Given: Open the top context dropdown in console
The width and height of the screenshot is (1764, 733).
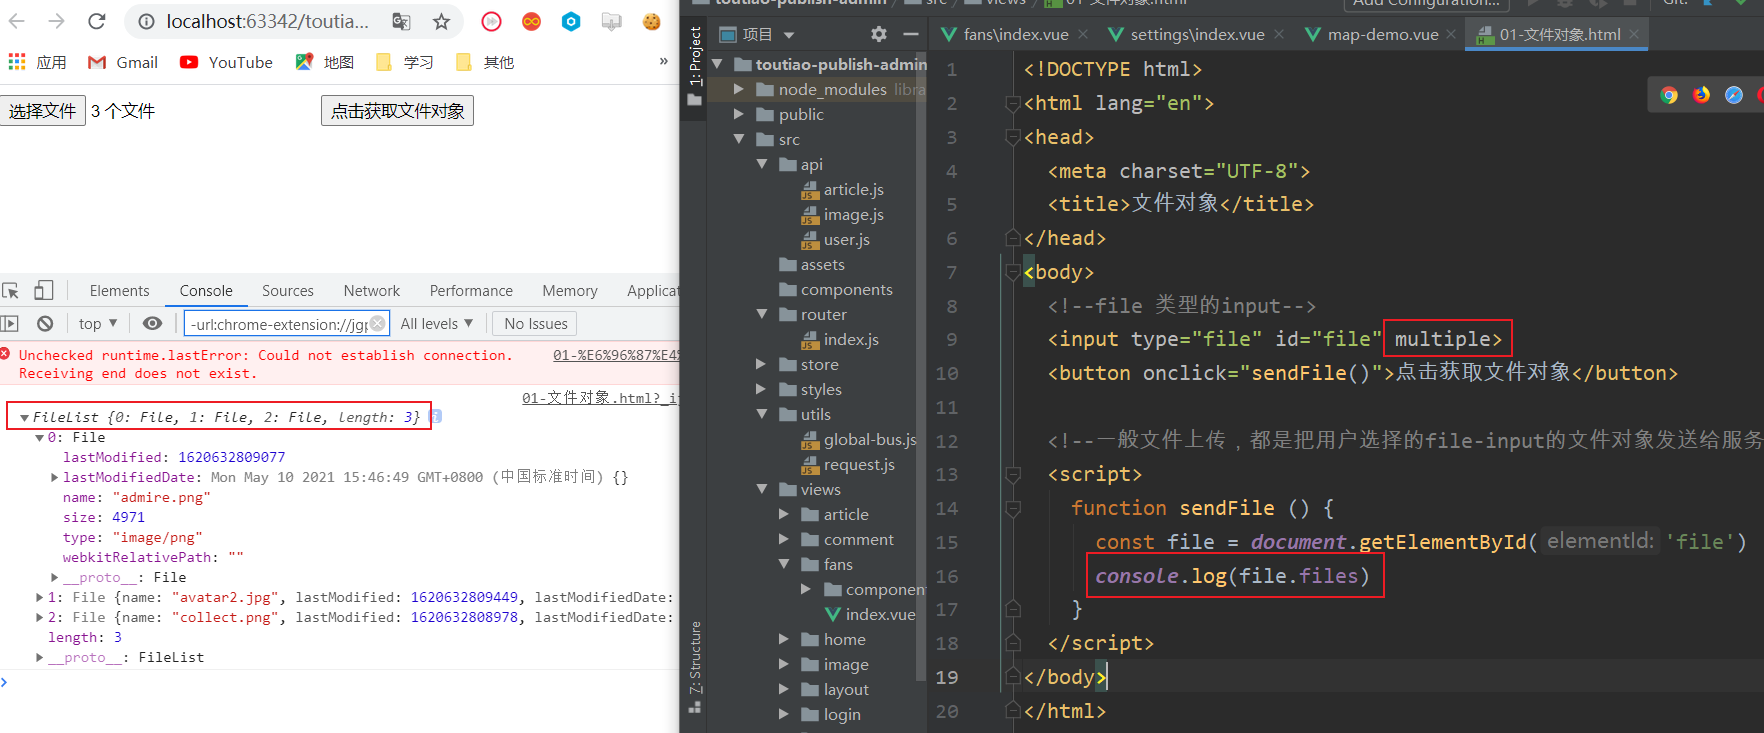Looking at the screenshot, I should [x=98, y=324].
